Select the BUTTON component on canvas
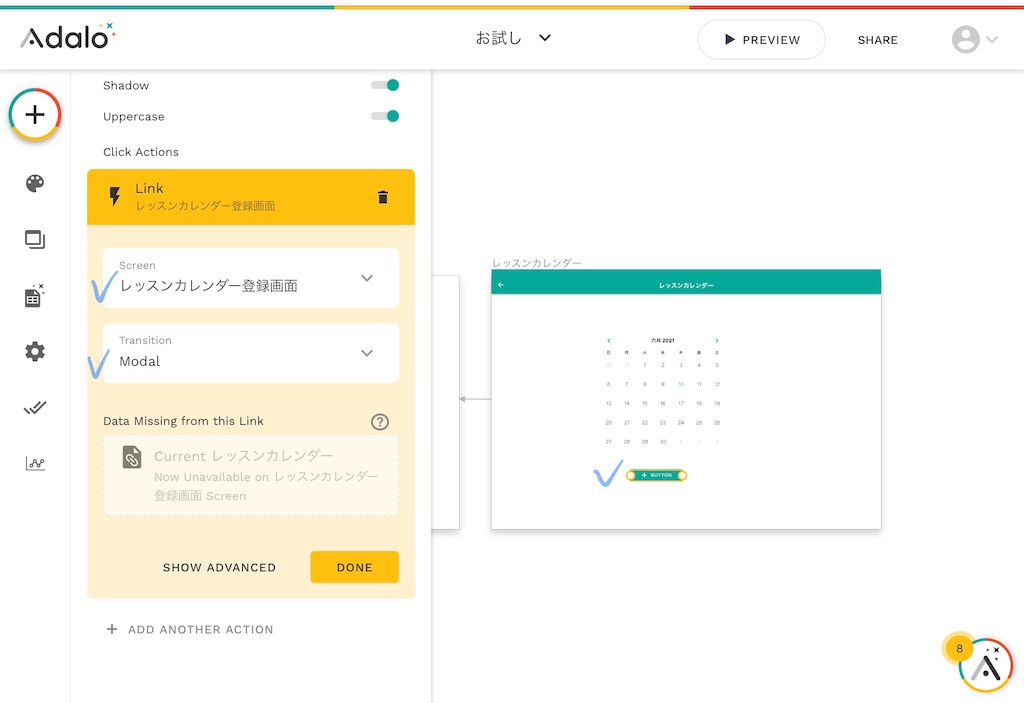Screen dimensions: 1024x703 (656, 475)
